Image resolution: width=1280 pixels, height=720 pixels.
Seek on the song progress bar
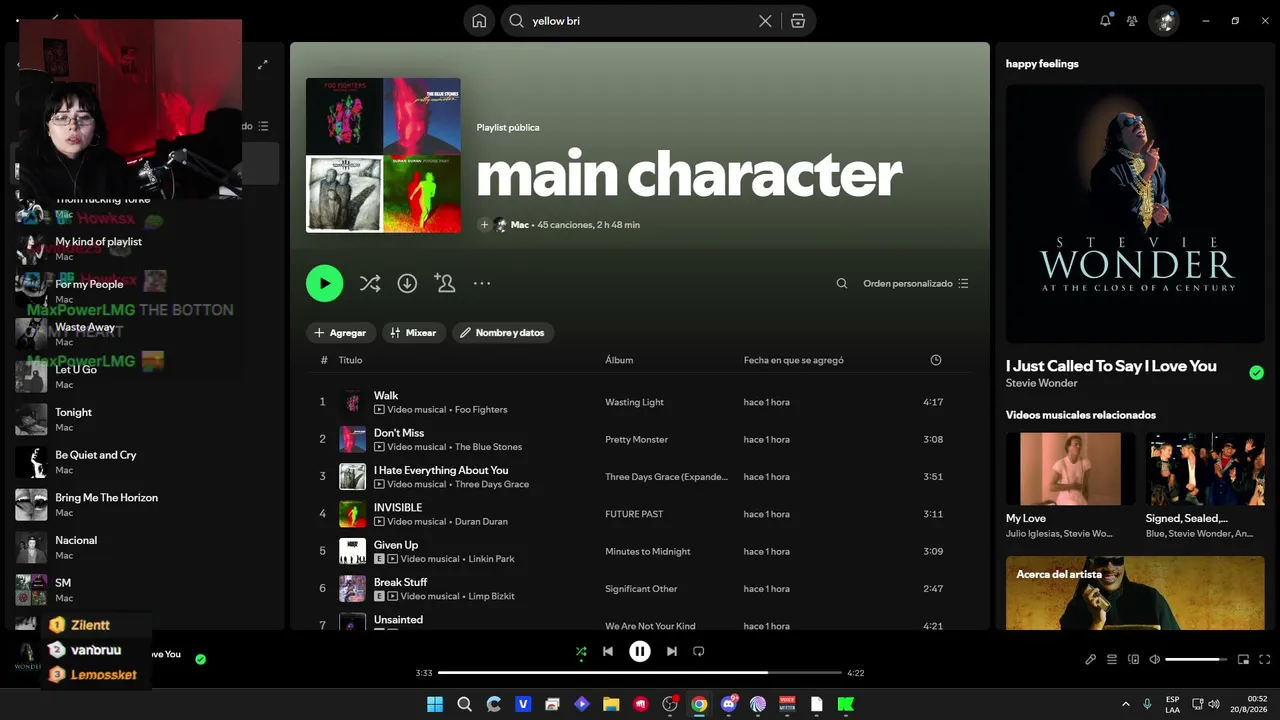tap(640, 673)
